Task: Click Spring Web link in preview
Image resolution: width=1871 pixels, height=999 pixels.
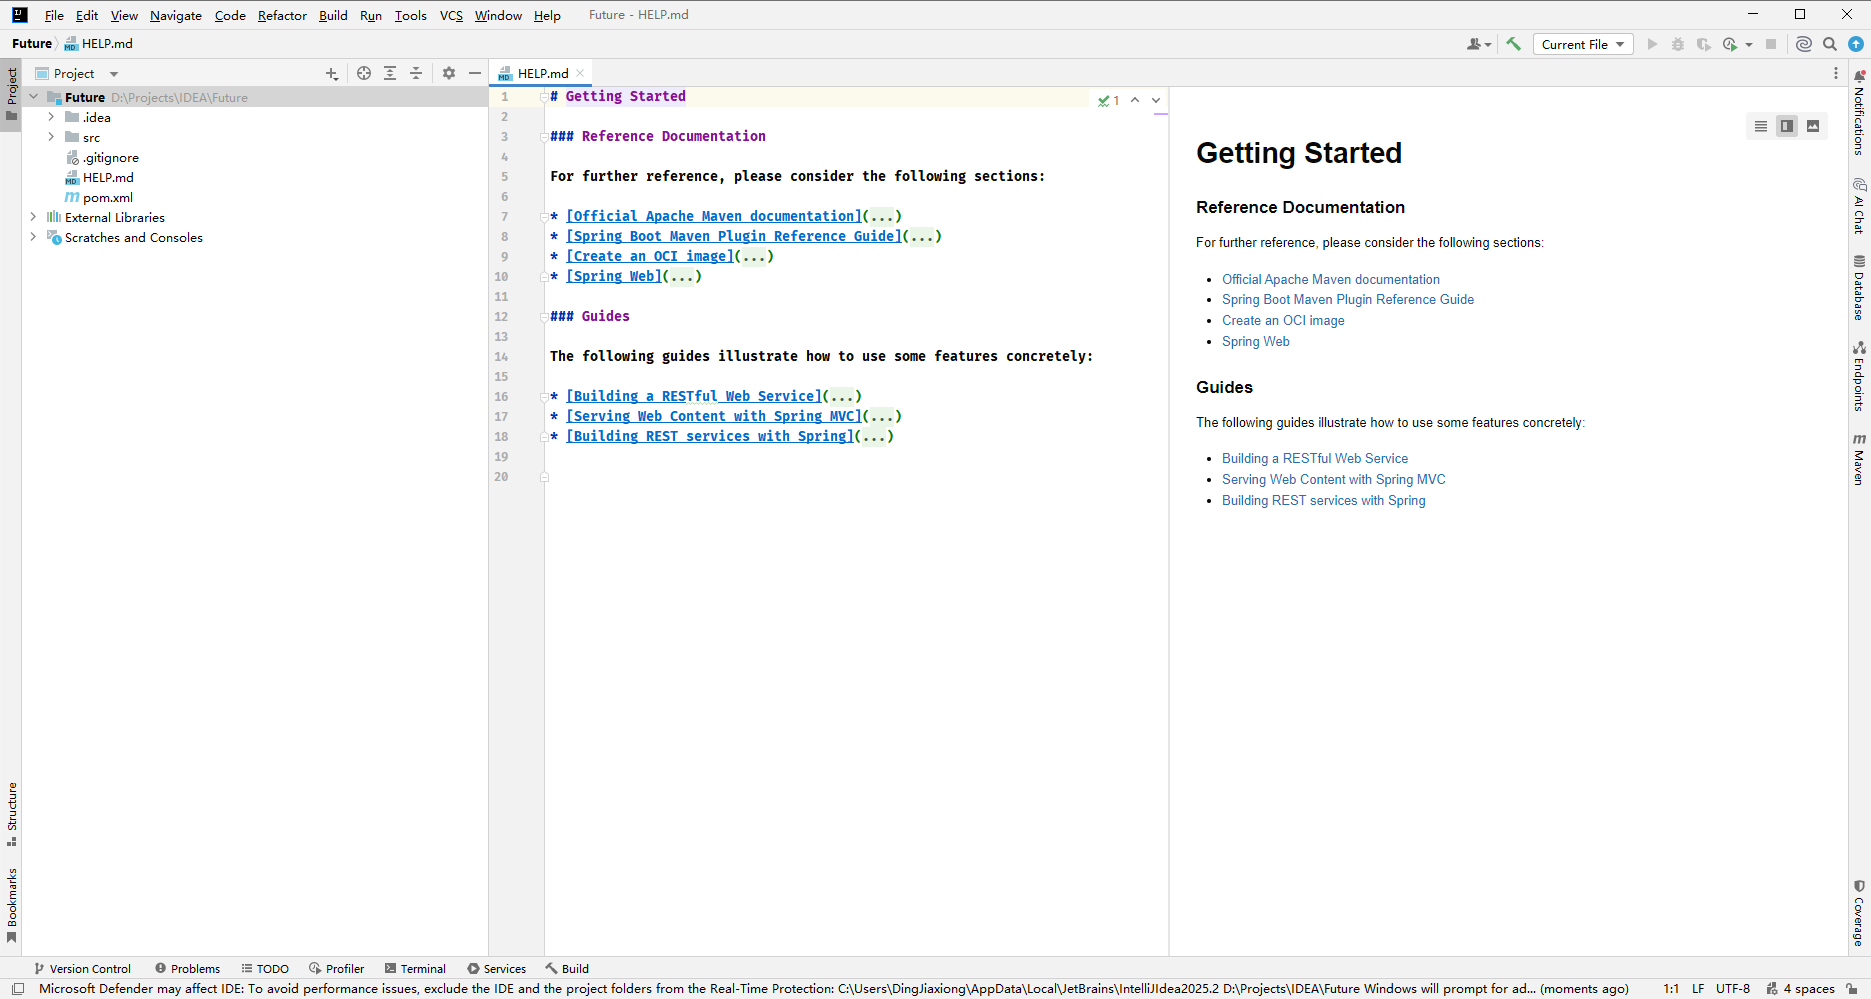Action: pyautogui.click(x=1255, y=341)
